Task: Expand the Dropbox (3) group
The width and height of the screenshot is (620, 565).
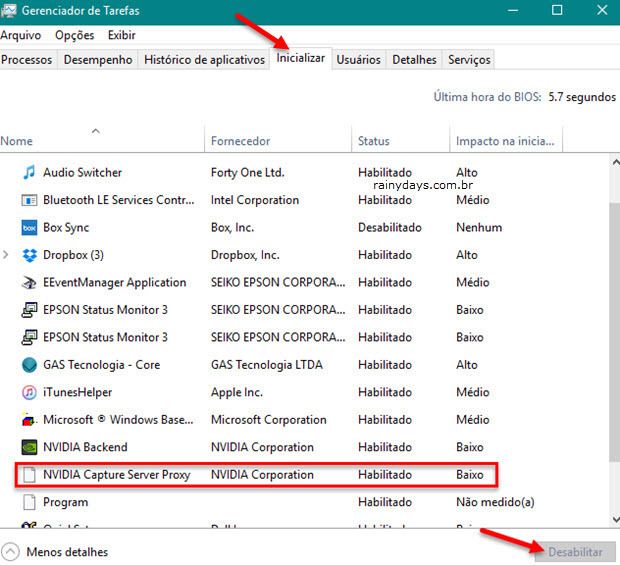Action: click(x=7, y=255)
